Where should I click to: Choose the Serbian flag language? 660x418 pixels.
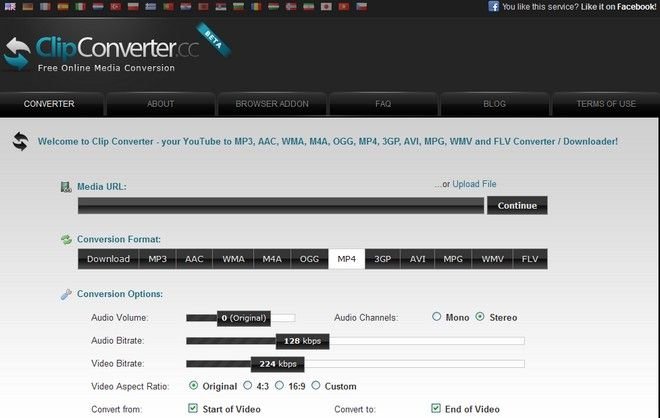click(221, 6)
